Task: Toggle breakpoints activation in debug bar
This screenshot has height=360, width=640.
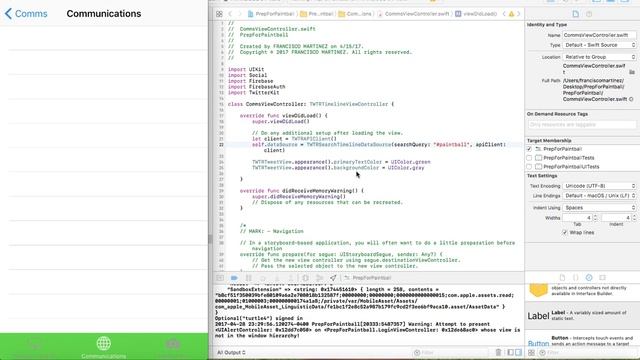Action: click(x=234, y=278)
